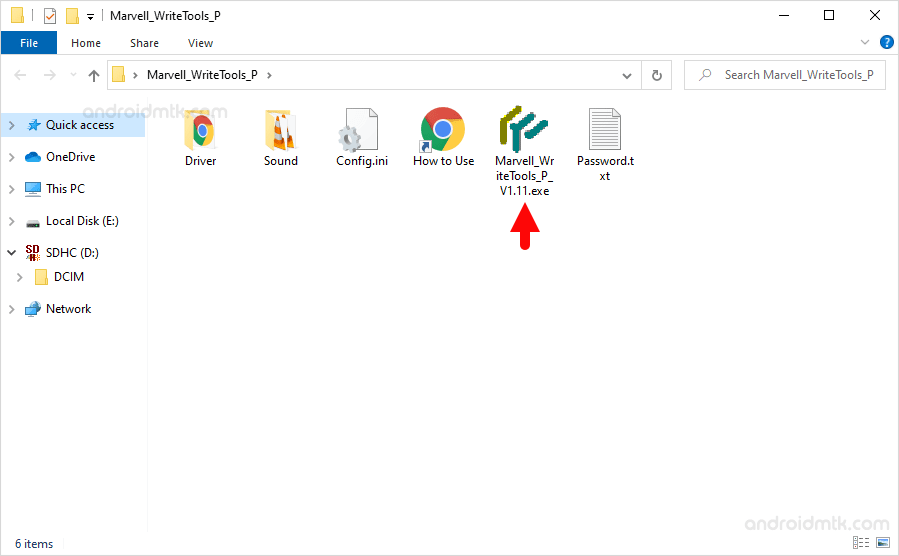The width and height of the screenshot is (899, 556).
Task: Click the SDHC (D:) card icon
Action: 33,253
